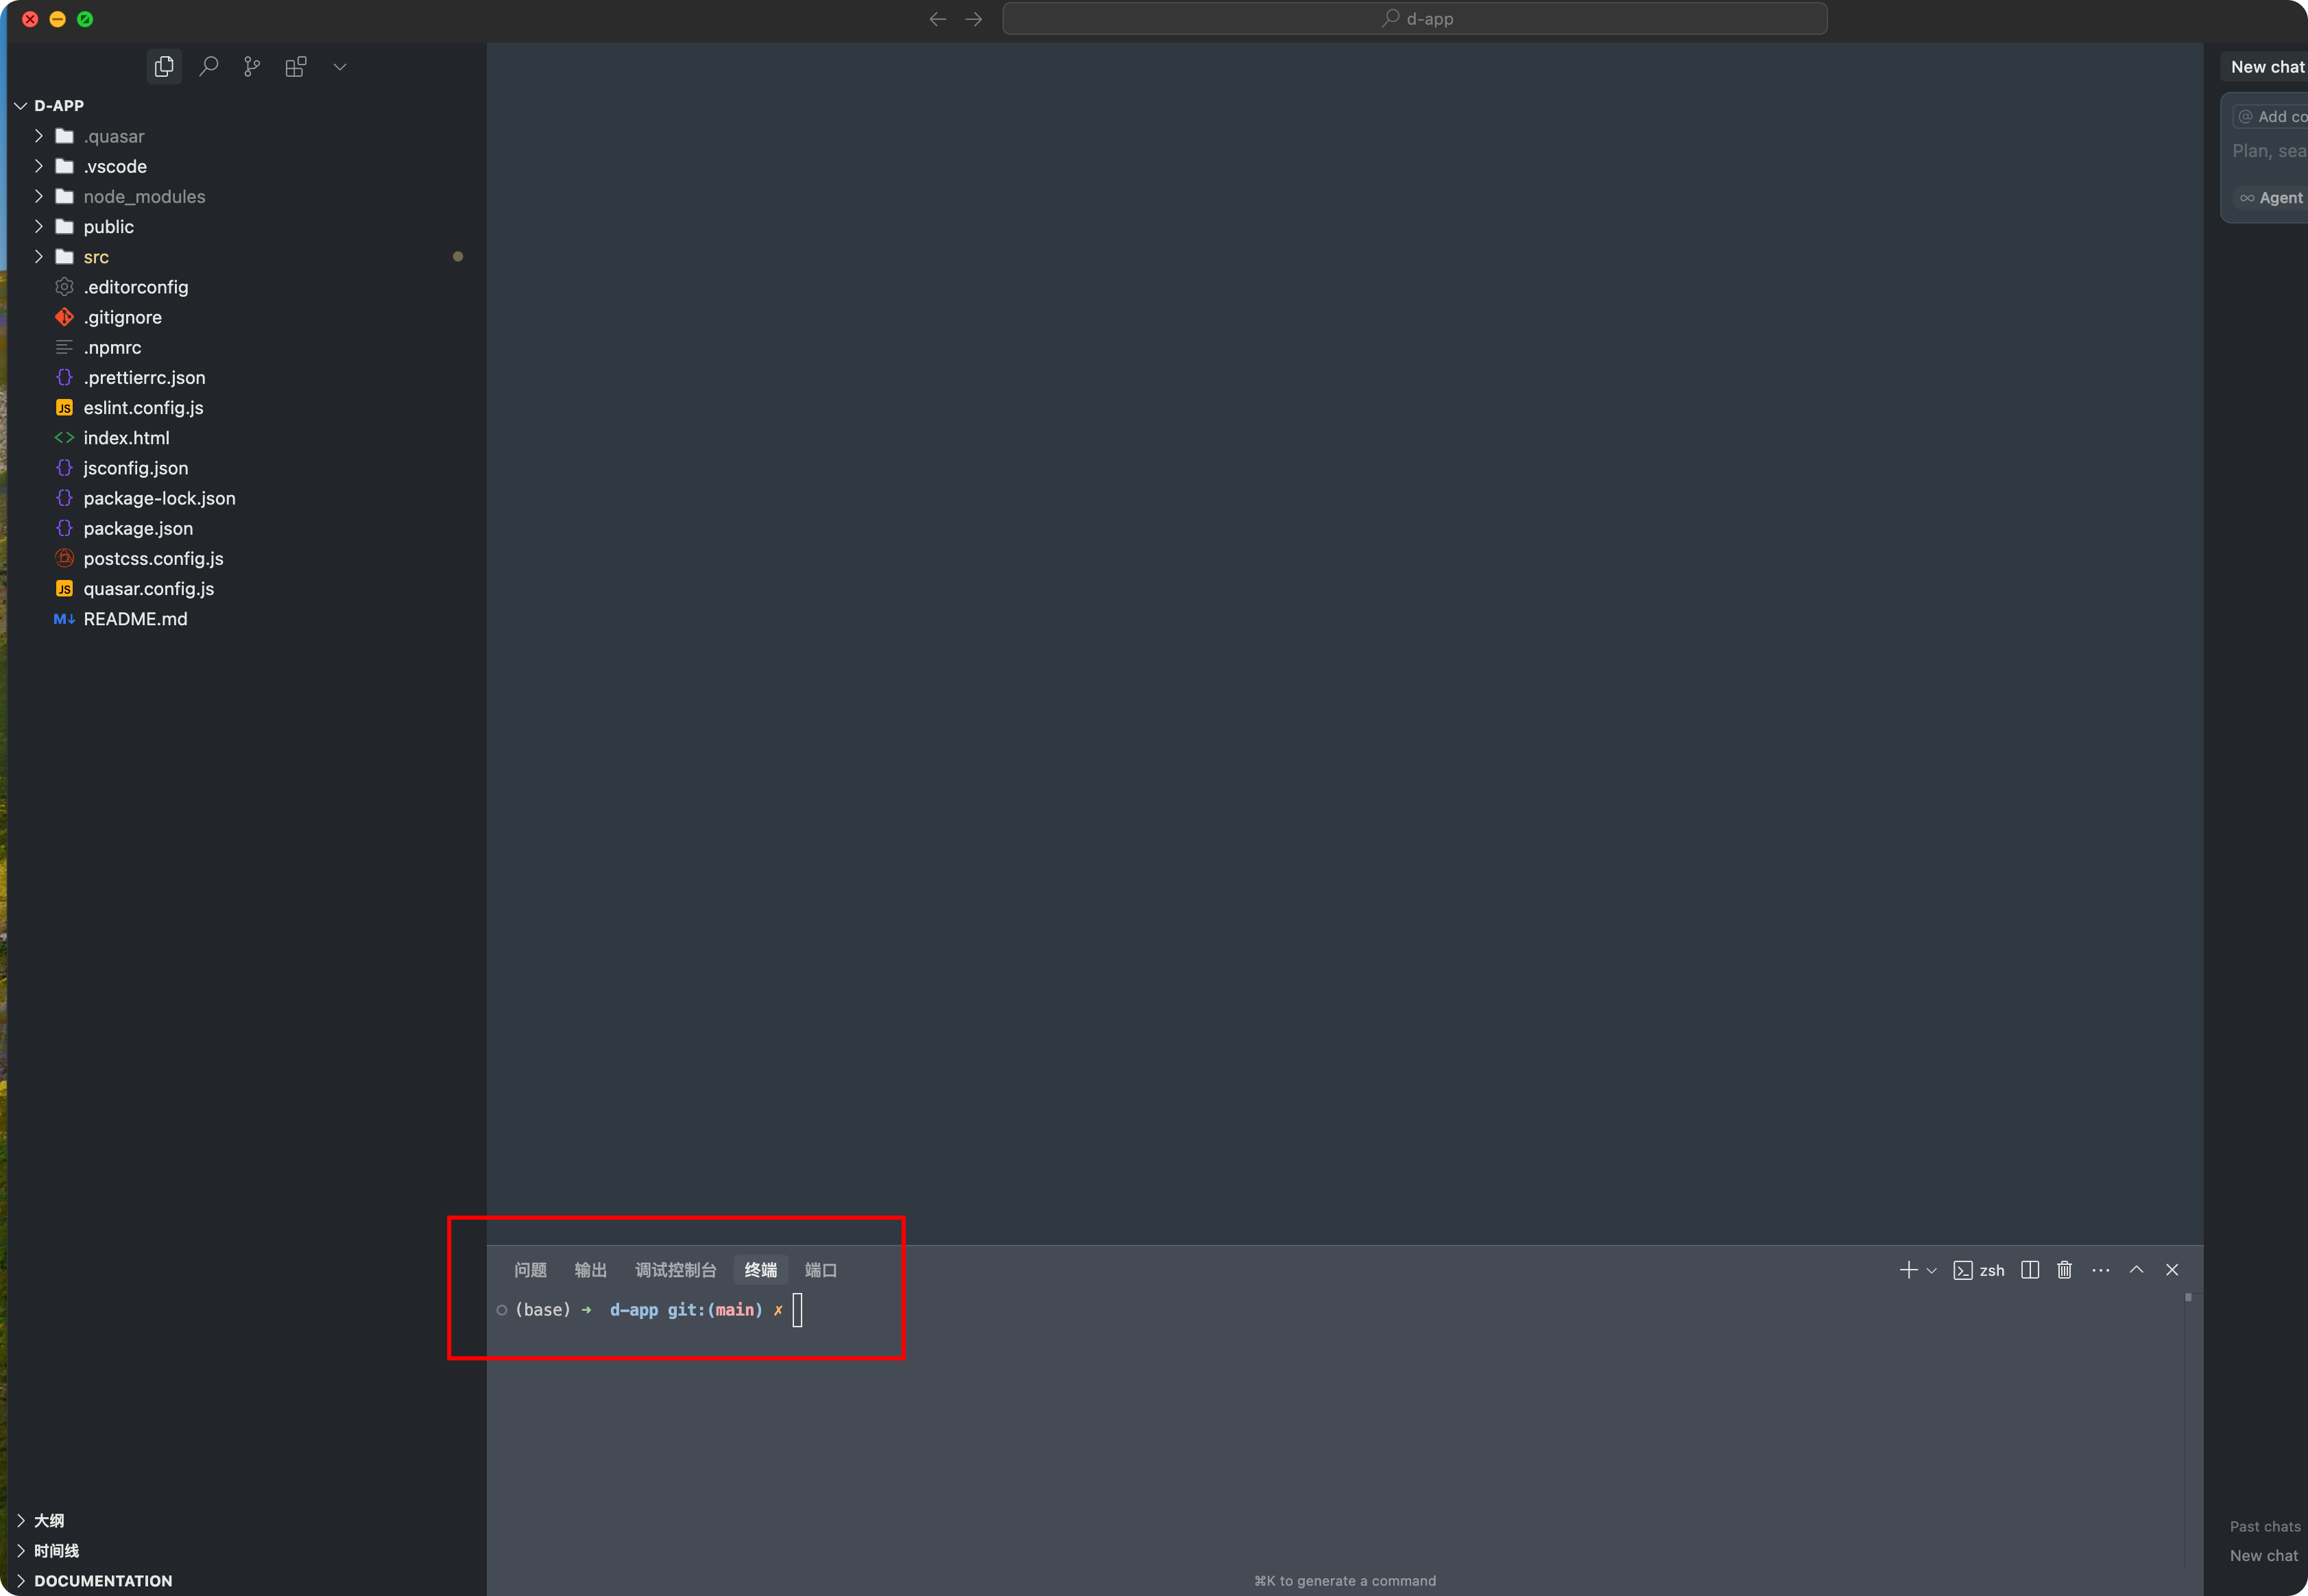This screenshot has height=1596, width=2308.
Task: Open the Extensions icon
Action: tap(296, 66)
